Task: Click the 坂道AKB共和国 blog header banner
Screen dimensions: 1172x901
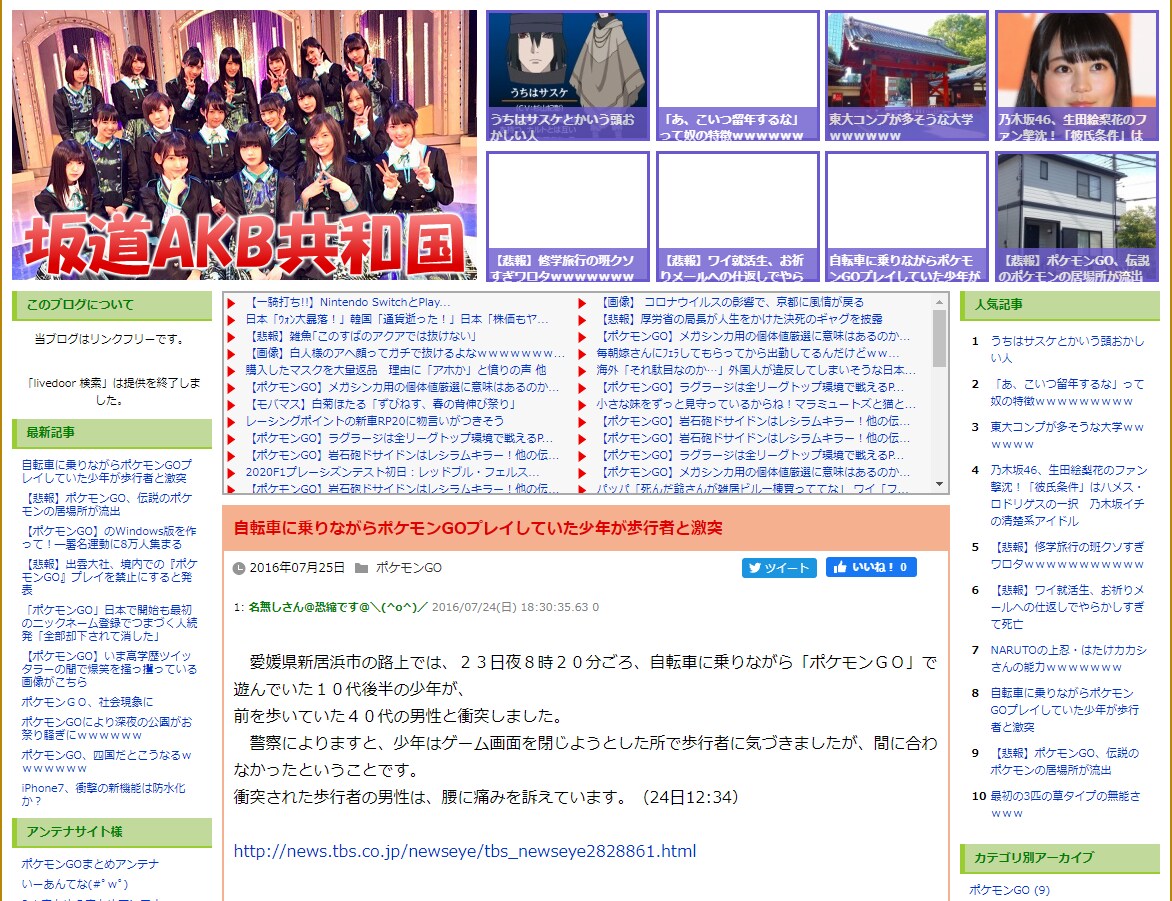Action: [244, 145]
